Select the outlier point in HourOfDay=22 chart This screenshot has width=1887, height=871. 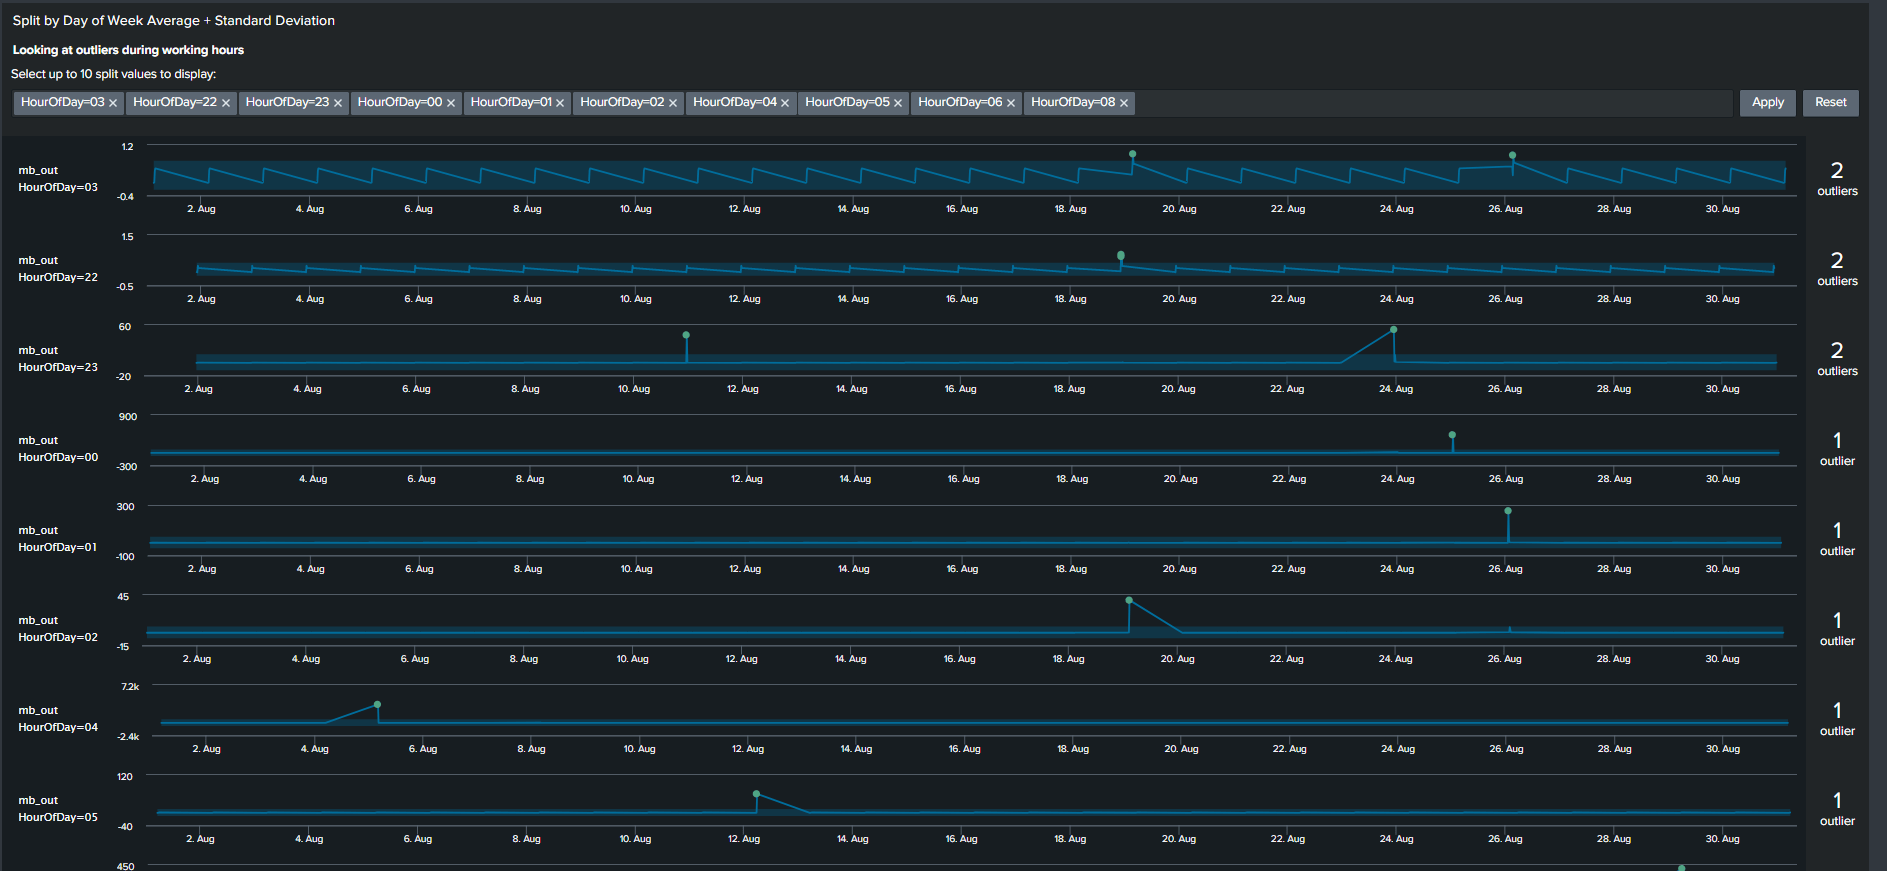1121,255
